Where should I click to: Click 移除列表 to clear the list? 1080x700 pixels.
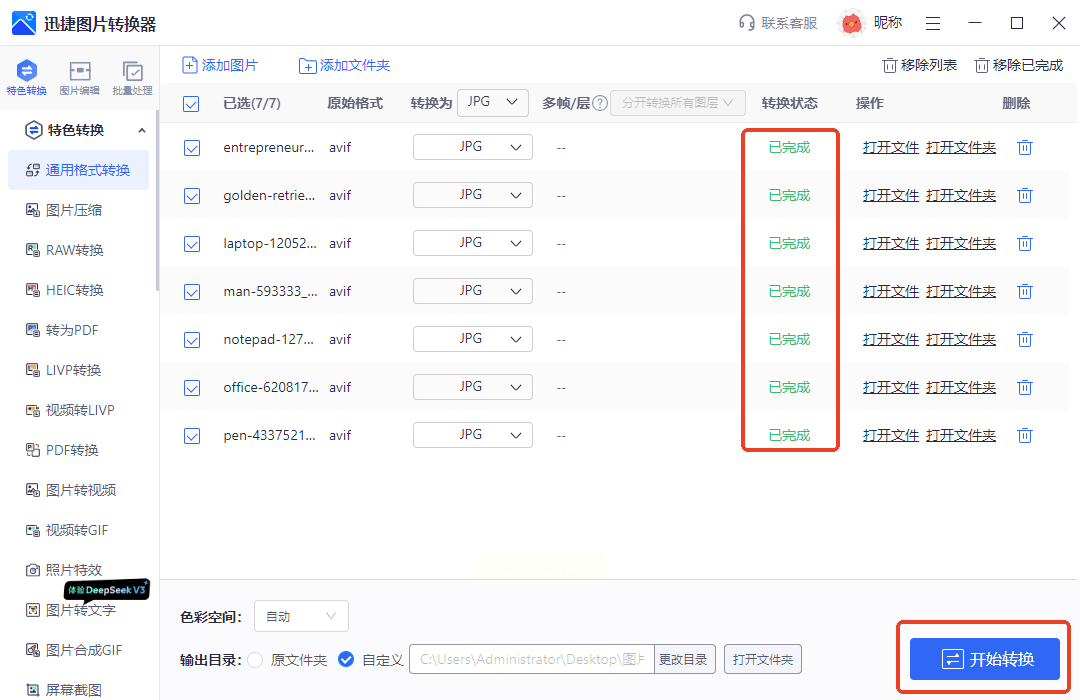click(920, 65)
